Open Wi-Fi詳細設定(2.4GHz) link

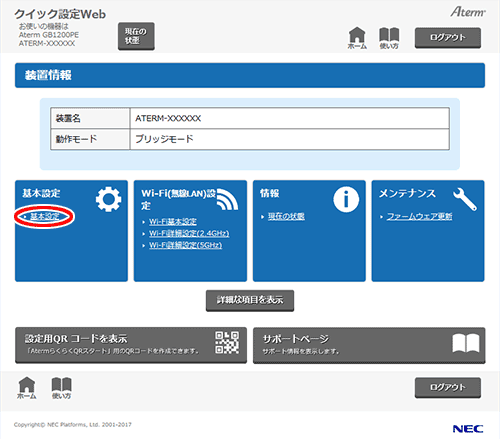(x=189, y=233)
